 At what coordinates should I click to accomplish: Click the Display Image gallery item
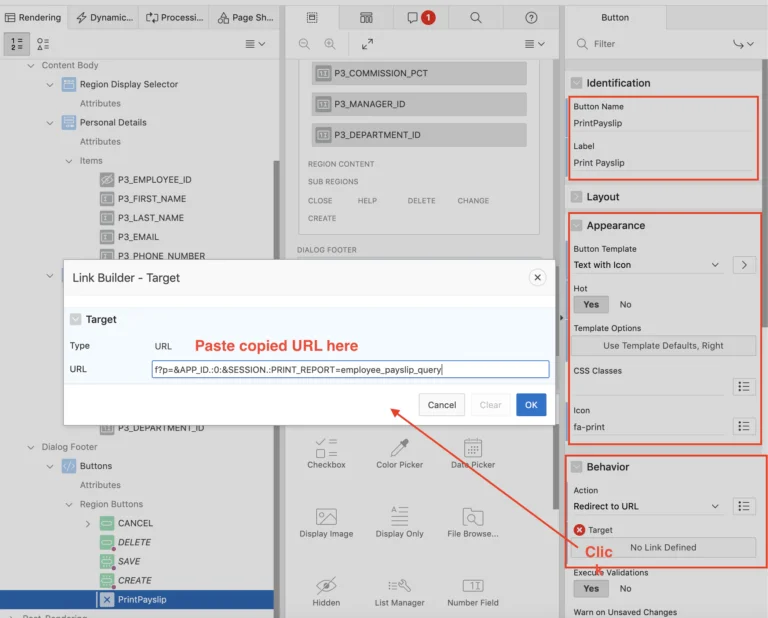coord(326,522)
